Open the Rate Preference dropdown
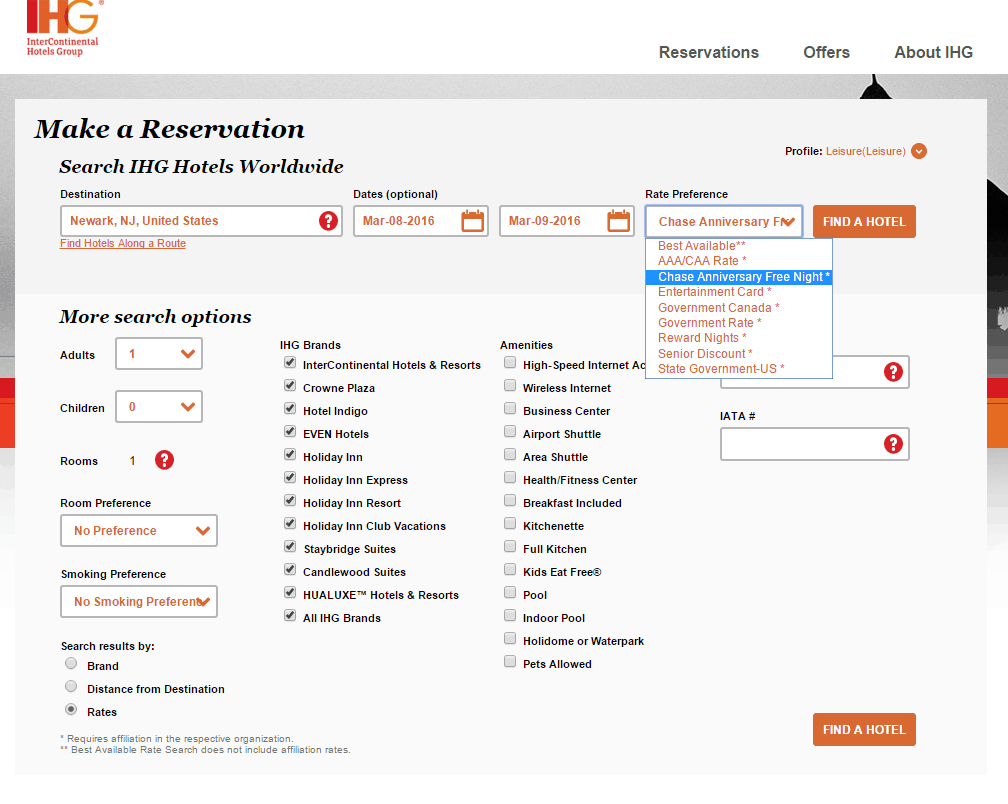The height and width of the screenshot is (804, 1008). (x=724, y=222)
